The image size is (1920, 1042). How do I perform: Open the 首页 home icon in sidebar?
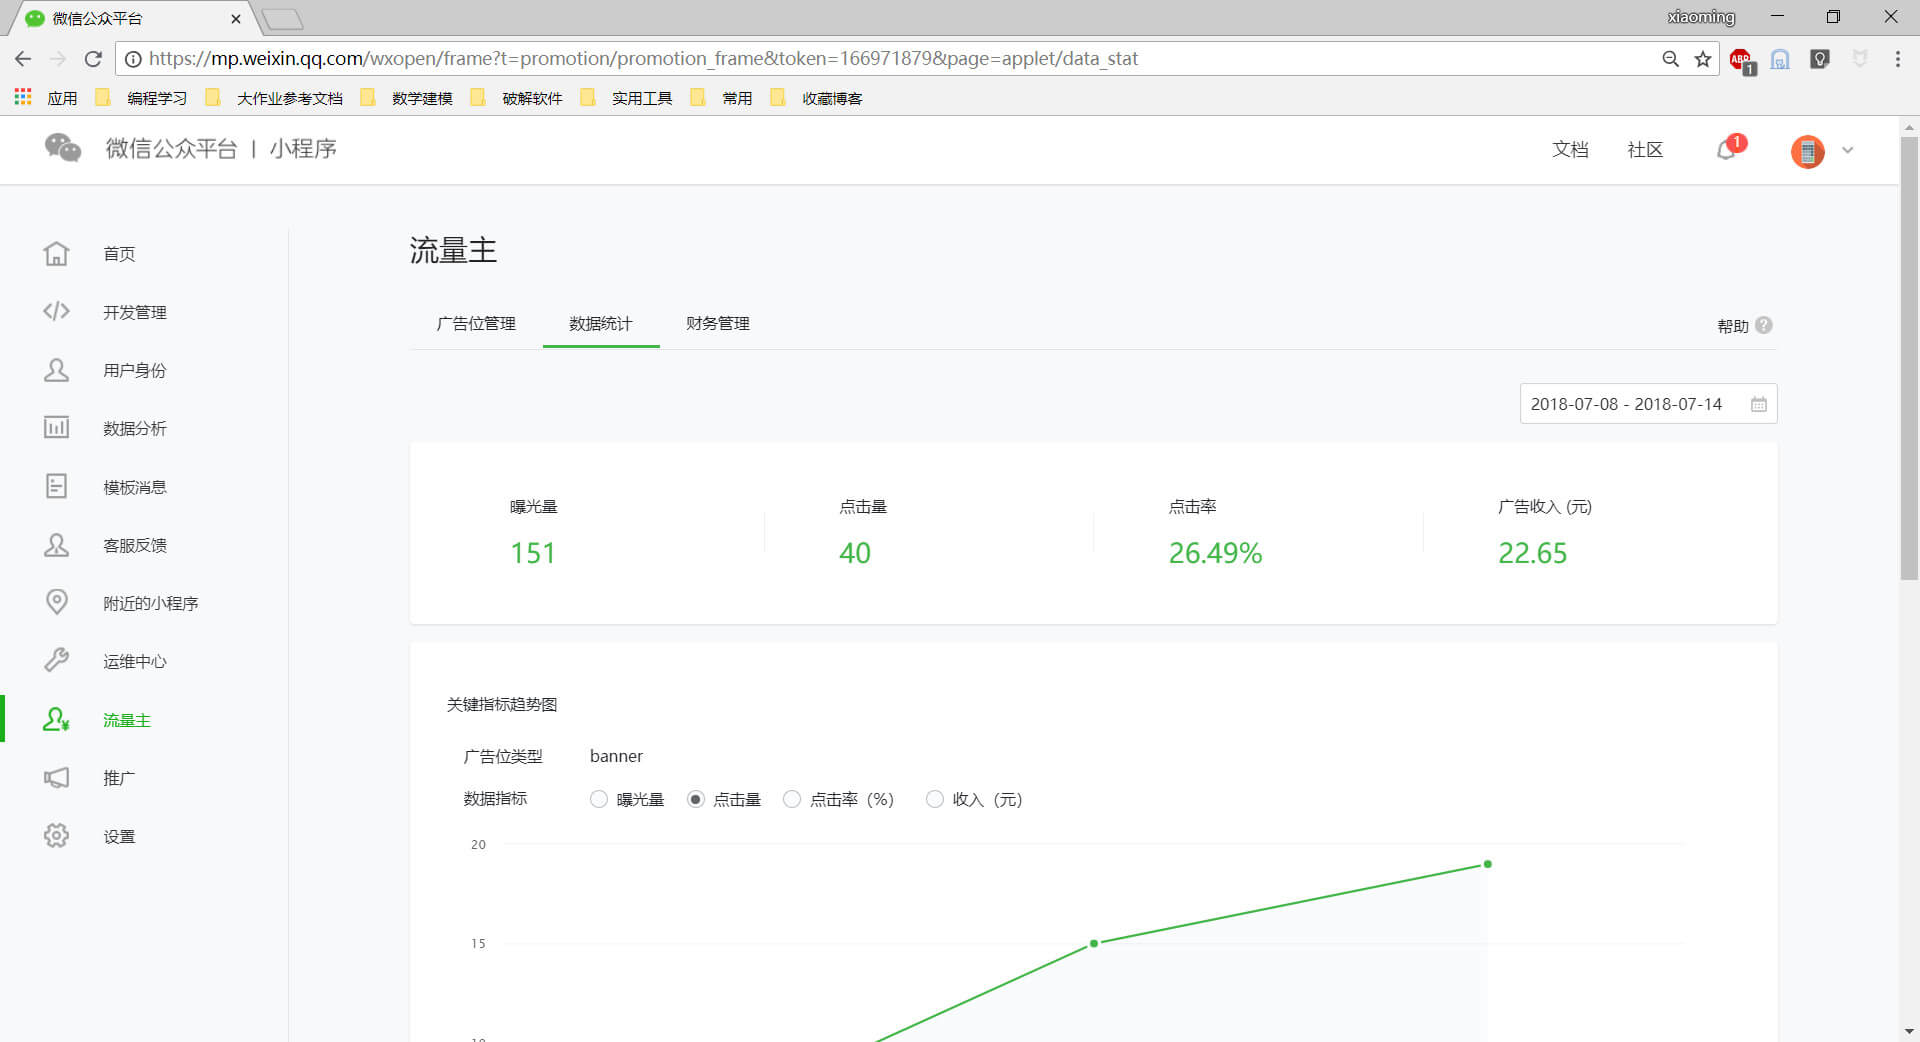tap(56, 254)
